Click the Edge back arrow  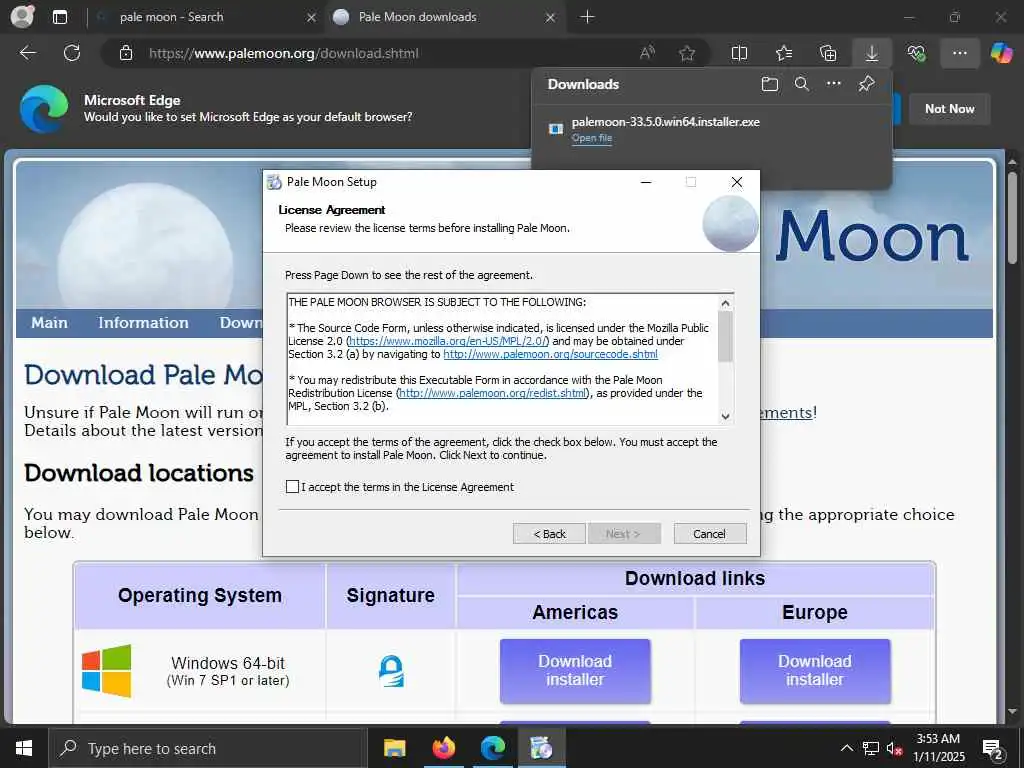(28, 53)
